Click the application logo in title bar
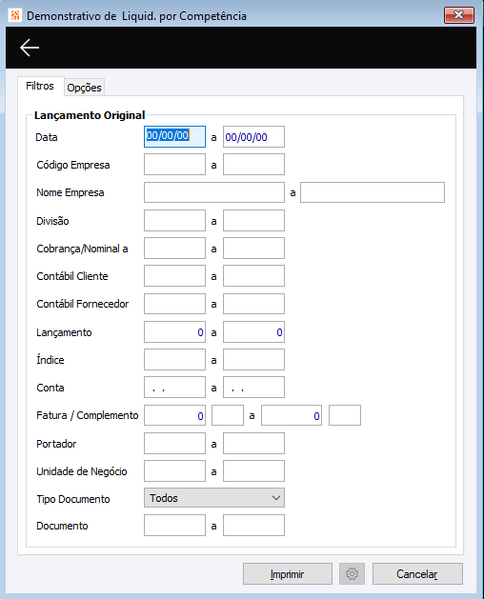This screenshot has height=599, width=484. pos(15,16)
